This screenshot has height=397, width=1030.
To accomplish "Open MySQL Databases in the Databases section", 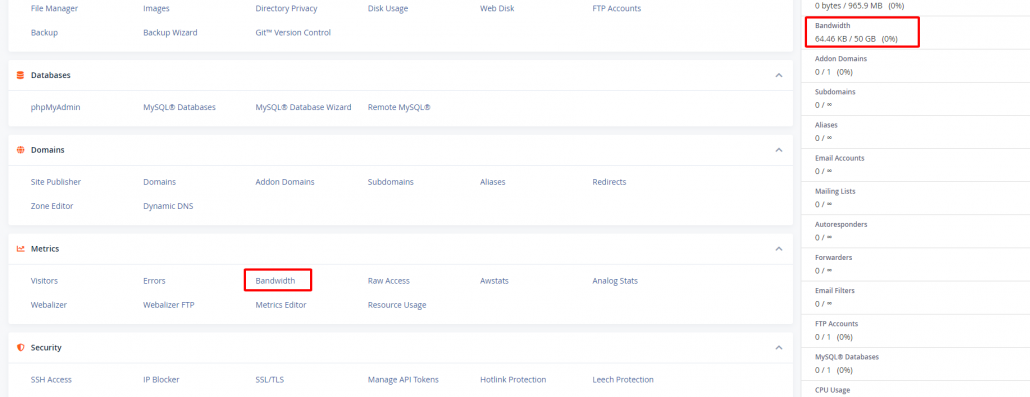I will (179, 107).
